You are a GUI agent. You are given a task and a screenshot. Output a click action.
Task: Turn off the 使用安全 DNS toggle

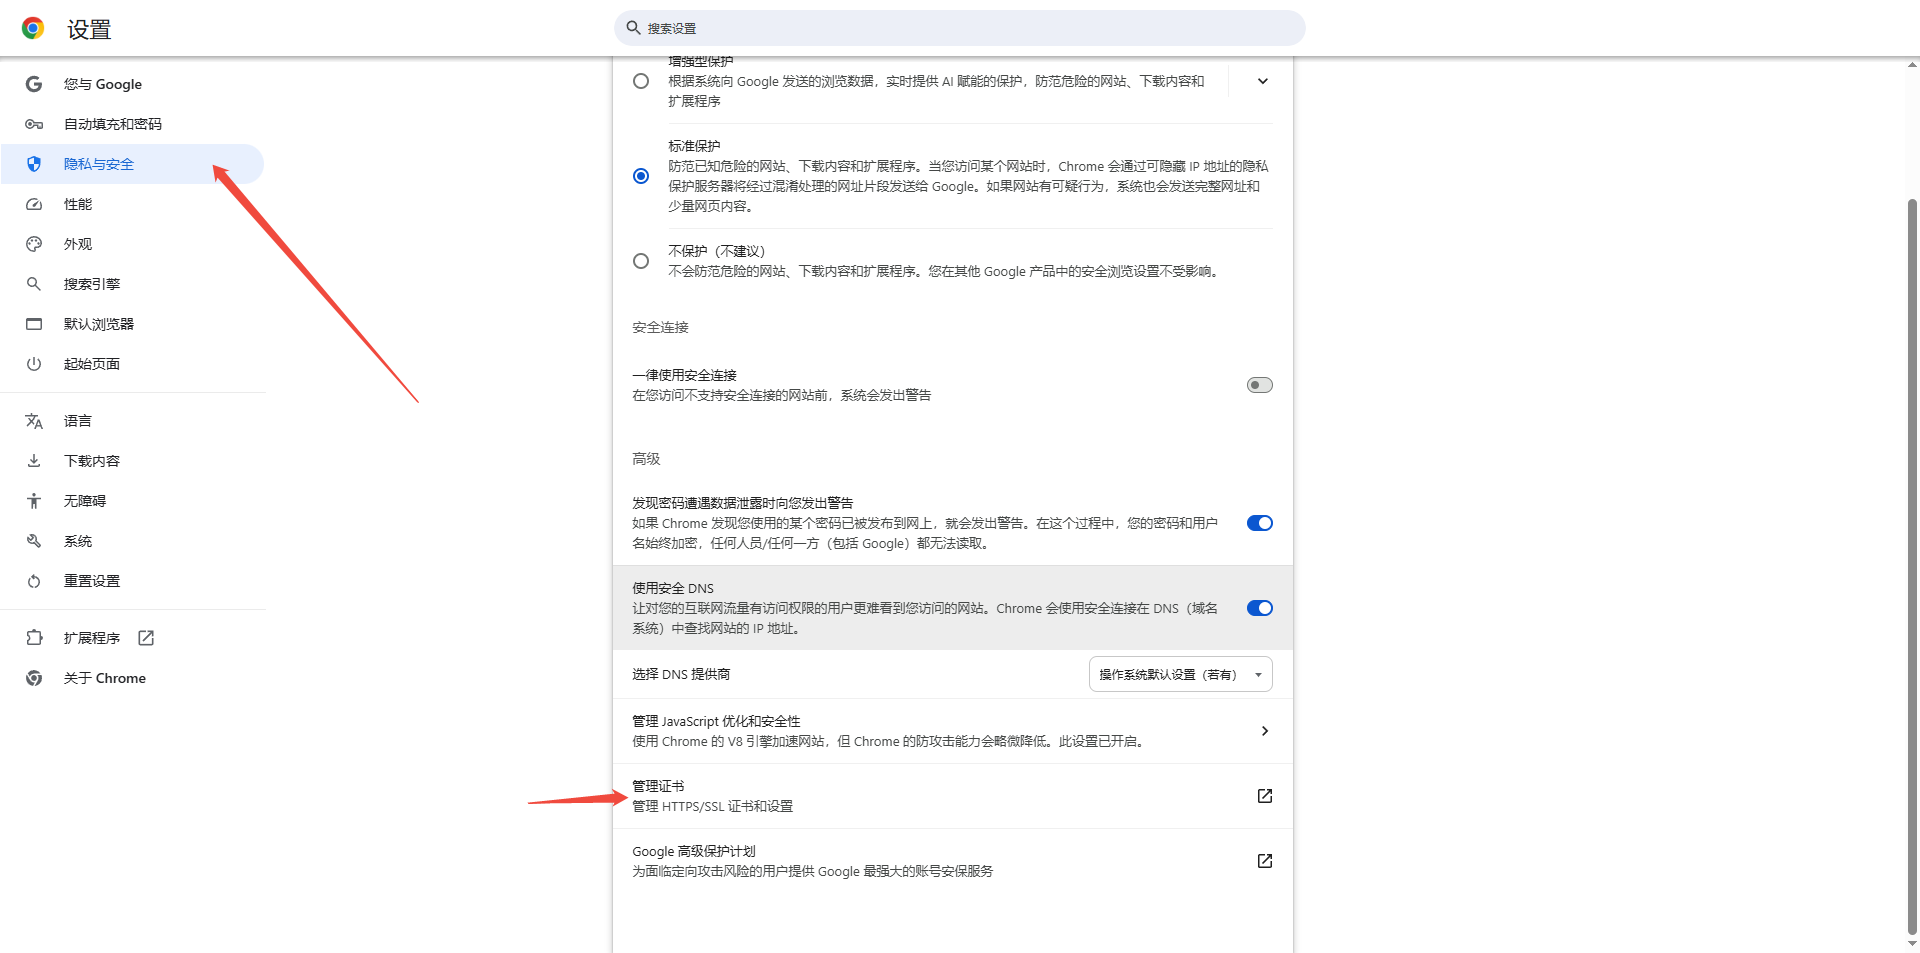tap(1259, 608)
